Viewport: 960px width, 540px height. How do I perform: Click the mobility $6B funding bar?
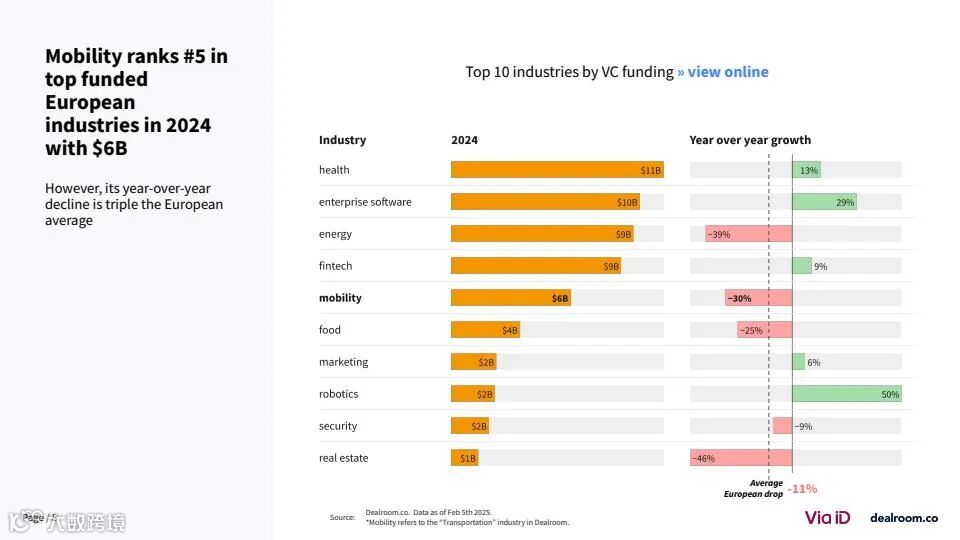click(x=510, y=298)
